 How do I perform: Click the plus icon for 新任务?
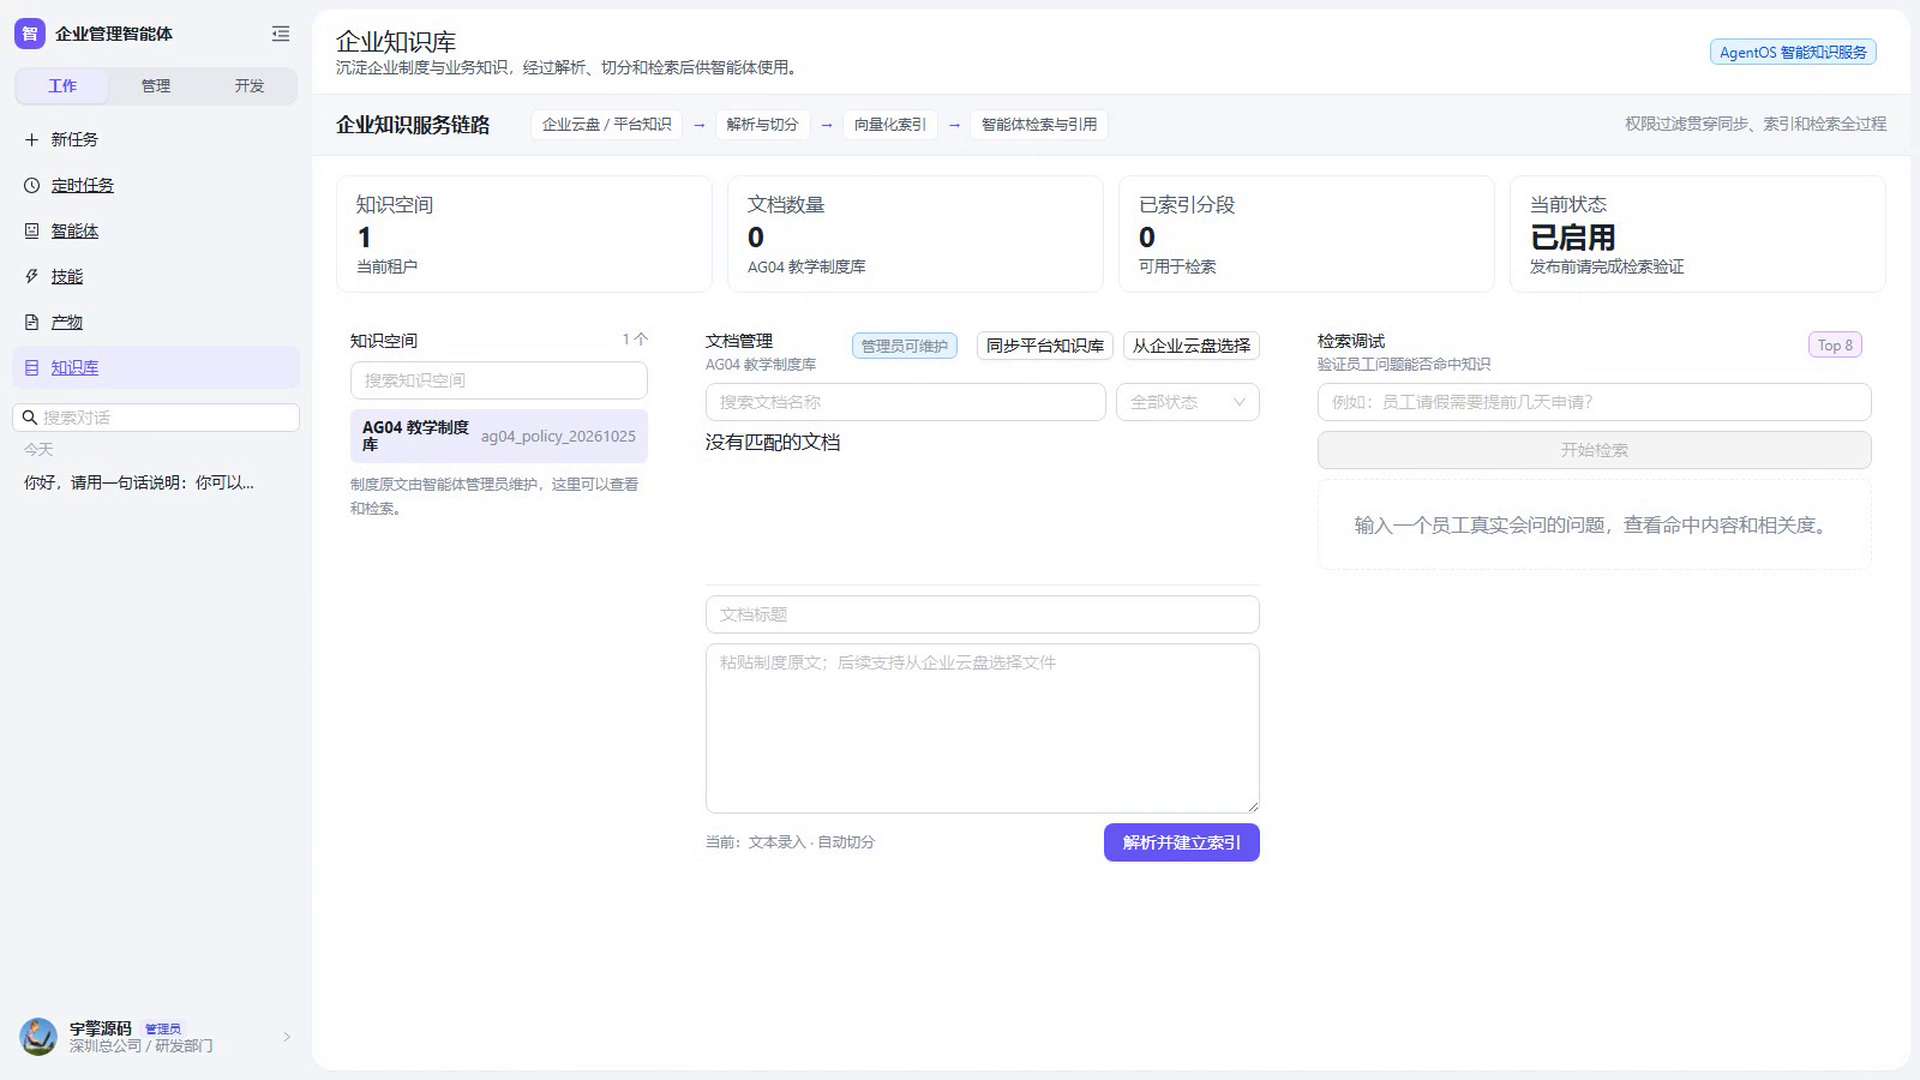coord(32,140)
